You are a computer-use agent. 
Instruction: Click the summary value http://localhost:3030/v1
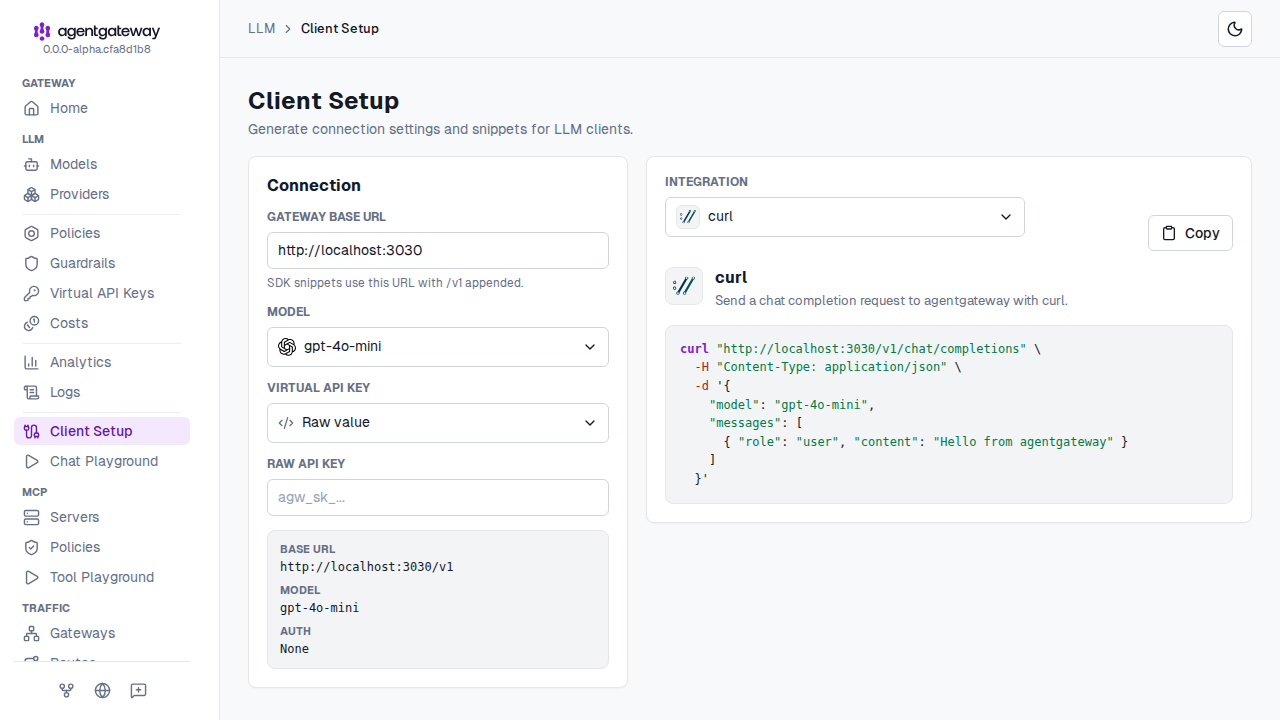click(x=367, y=566)
